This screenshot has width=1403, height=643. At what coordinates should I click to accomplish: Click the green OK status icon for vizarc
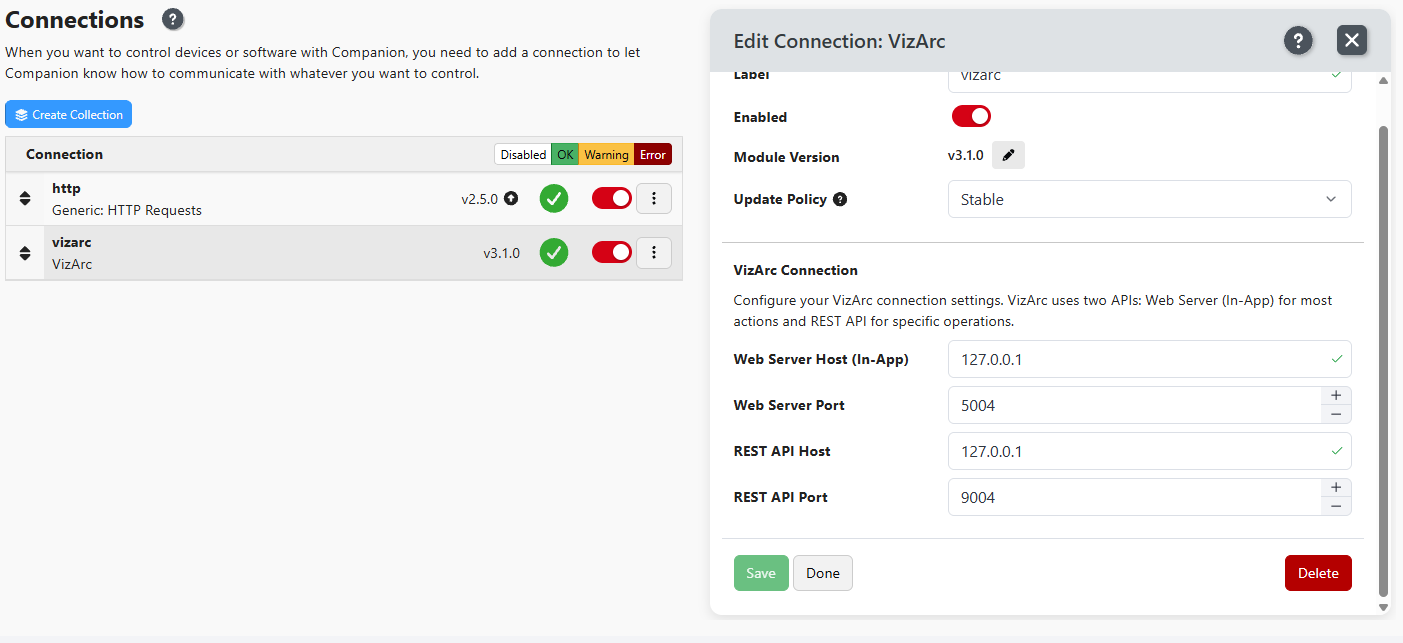coord(554,252)
